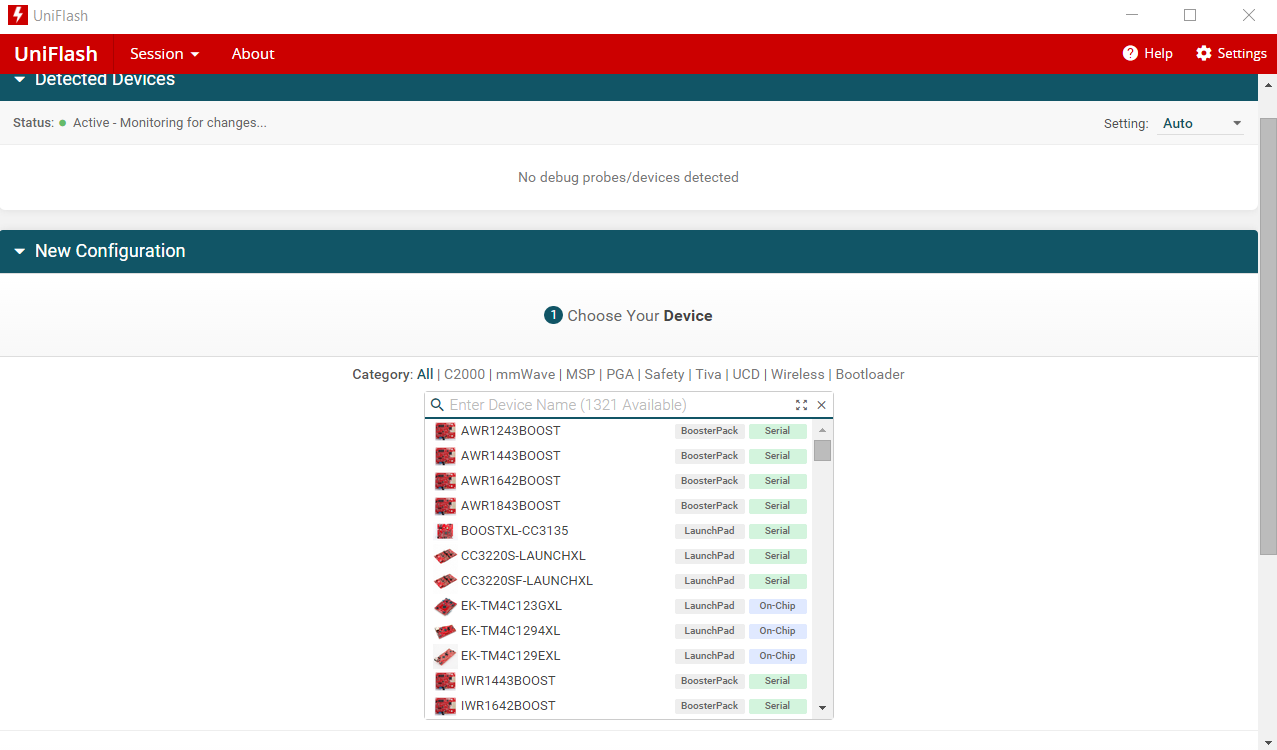Filter devices by the C2000 category
Viewport: 1277px width, 750px height.
(466, 374)
